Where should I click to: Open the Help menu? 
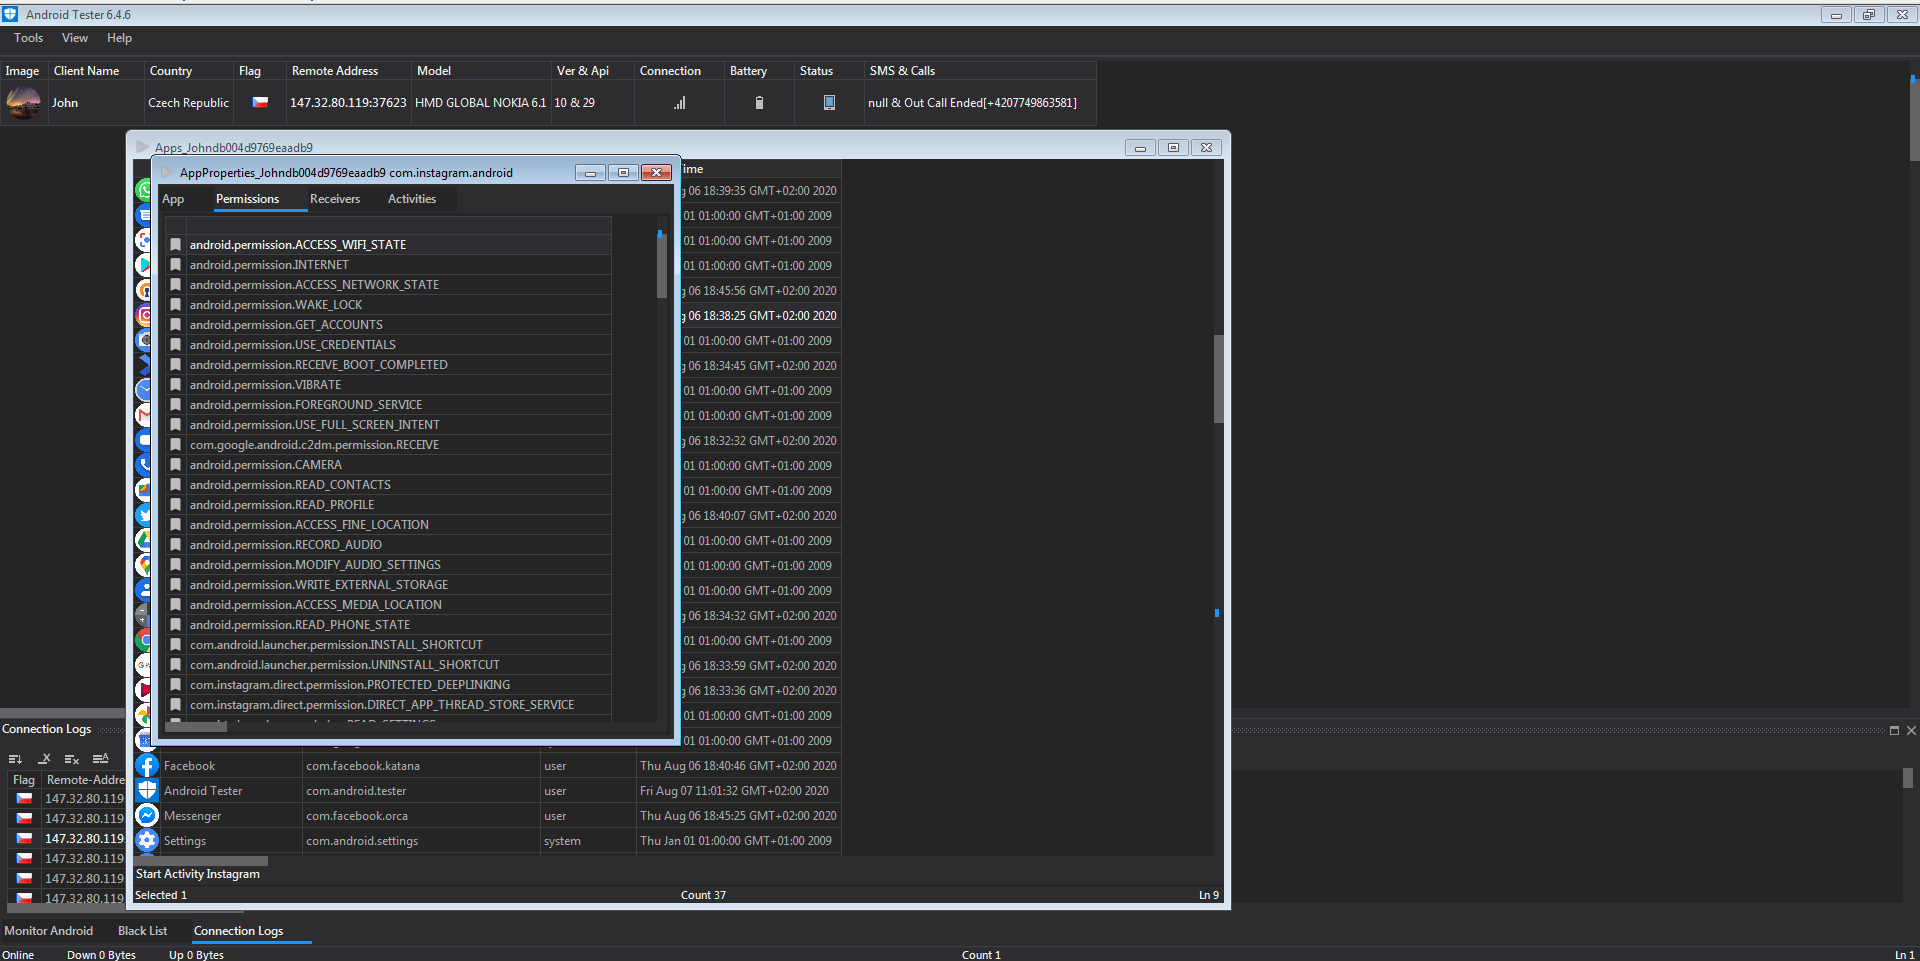pyautogui.click(x=119, y=38)
